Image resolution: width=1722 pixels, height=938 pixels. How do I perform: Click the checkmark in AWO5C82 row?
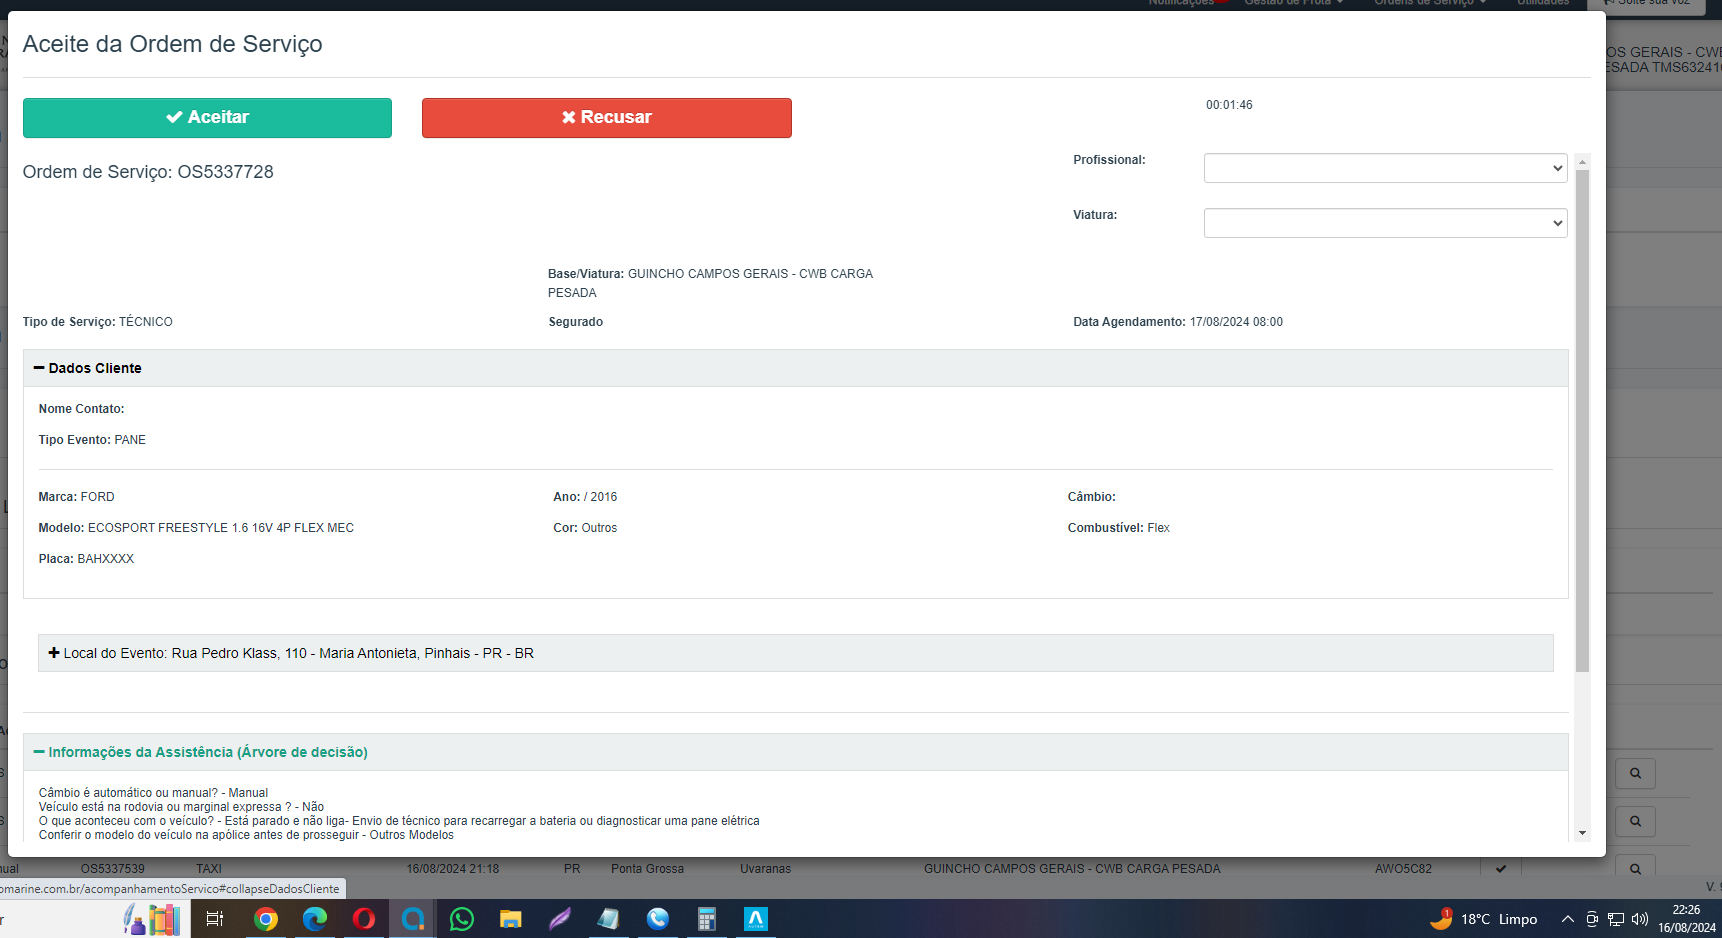[1500, 869]
